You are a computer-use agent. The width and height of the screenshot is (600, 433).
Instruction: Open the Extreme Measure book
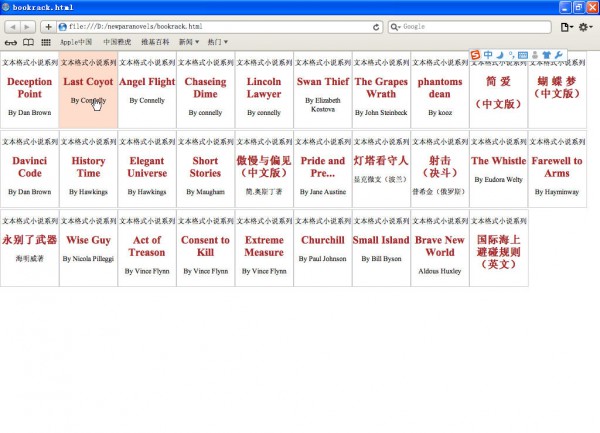(264, 246)
